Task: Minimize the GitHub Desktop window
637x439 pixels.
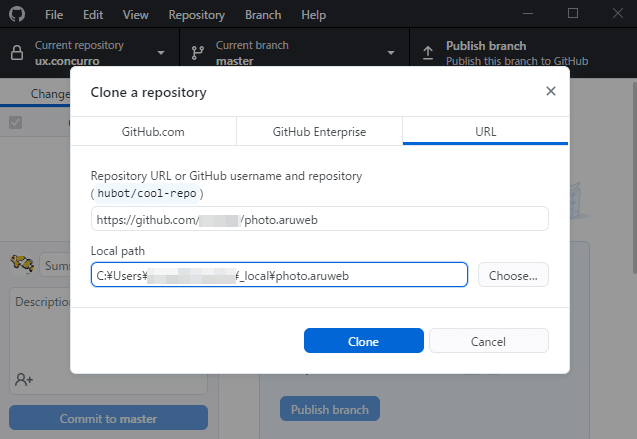Action: click(x=528, y=13)
